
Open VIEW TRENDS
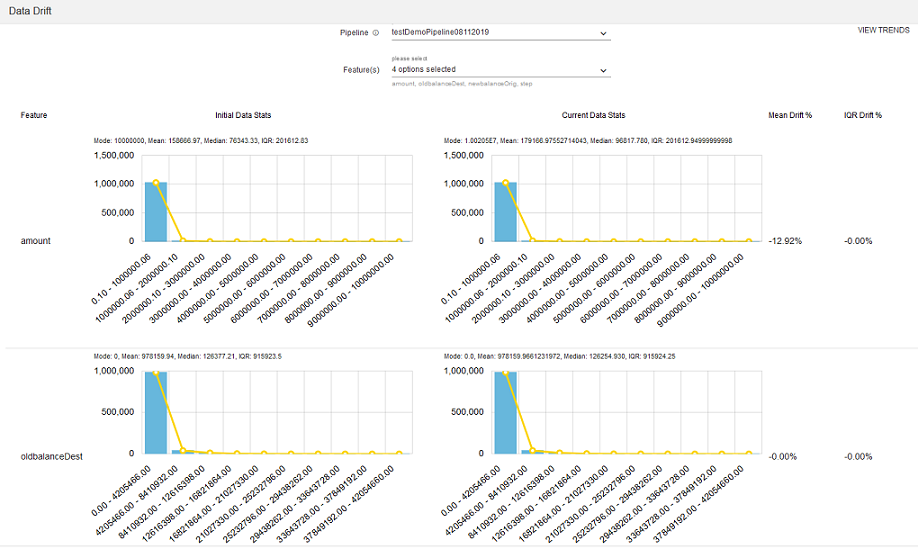click(883, 30)
